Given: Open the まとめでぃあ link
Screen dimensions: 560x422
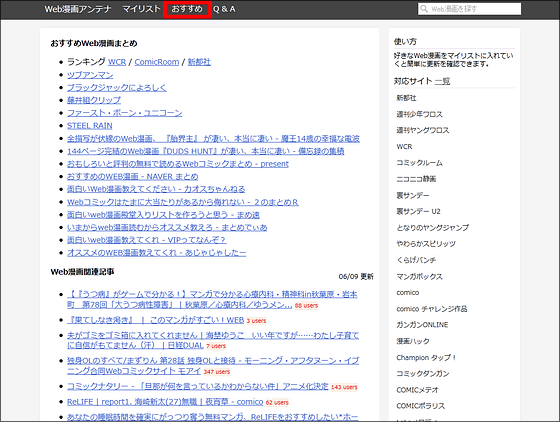Looking at the screenshot, I should click(x=167, y=227).
